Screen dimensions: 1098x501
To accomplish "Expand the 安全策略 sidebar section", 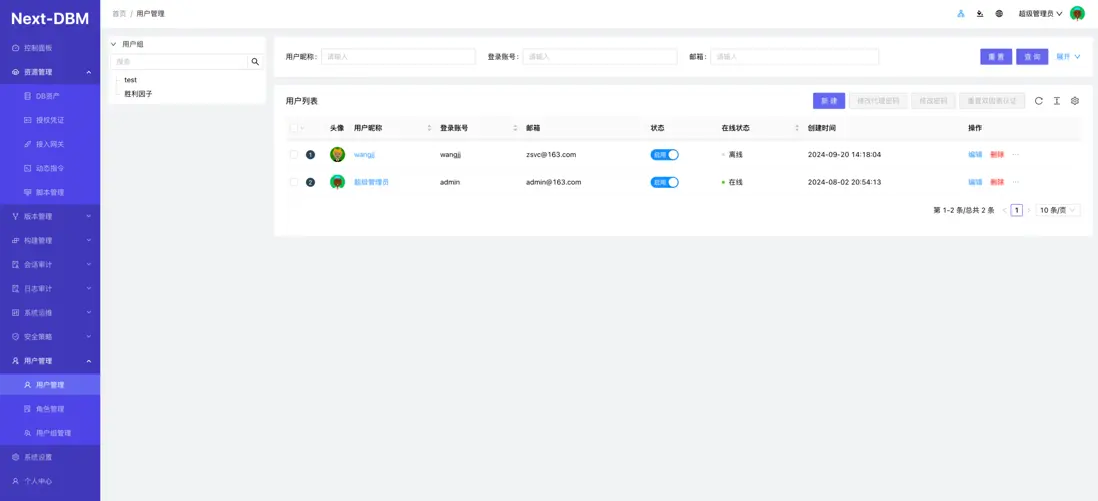I will (50, 336).
